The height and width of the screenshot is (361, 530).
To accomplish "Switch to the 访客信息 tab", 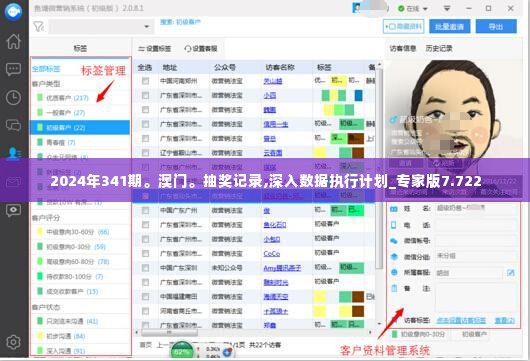I will click(403, 48).
